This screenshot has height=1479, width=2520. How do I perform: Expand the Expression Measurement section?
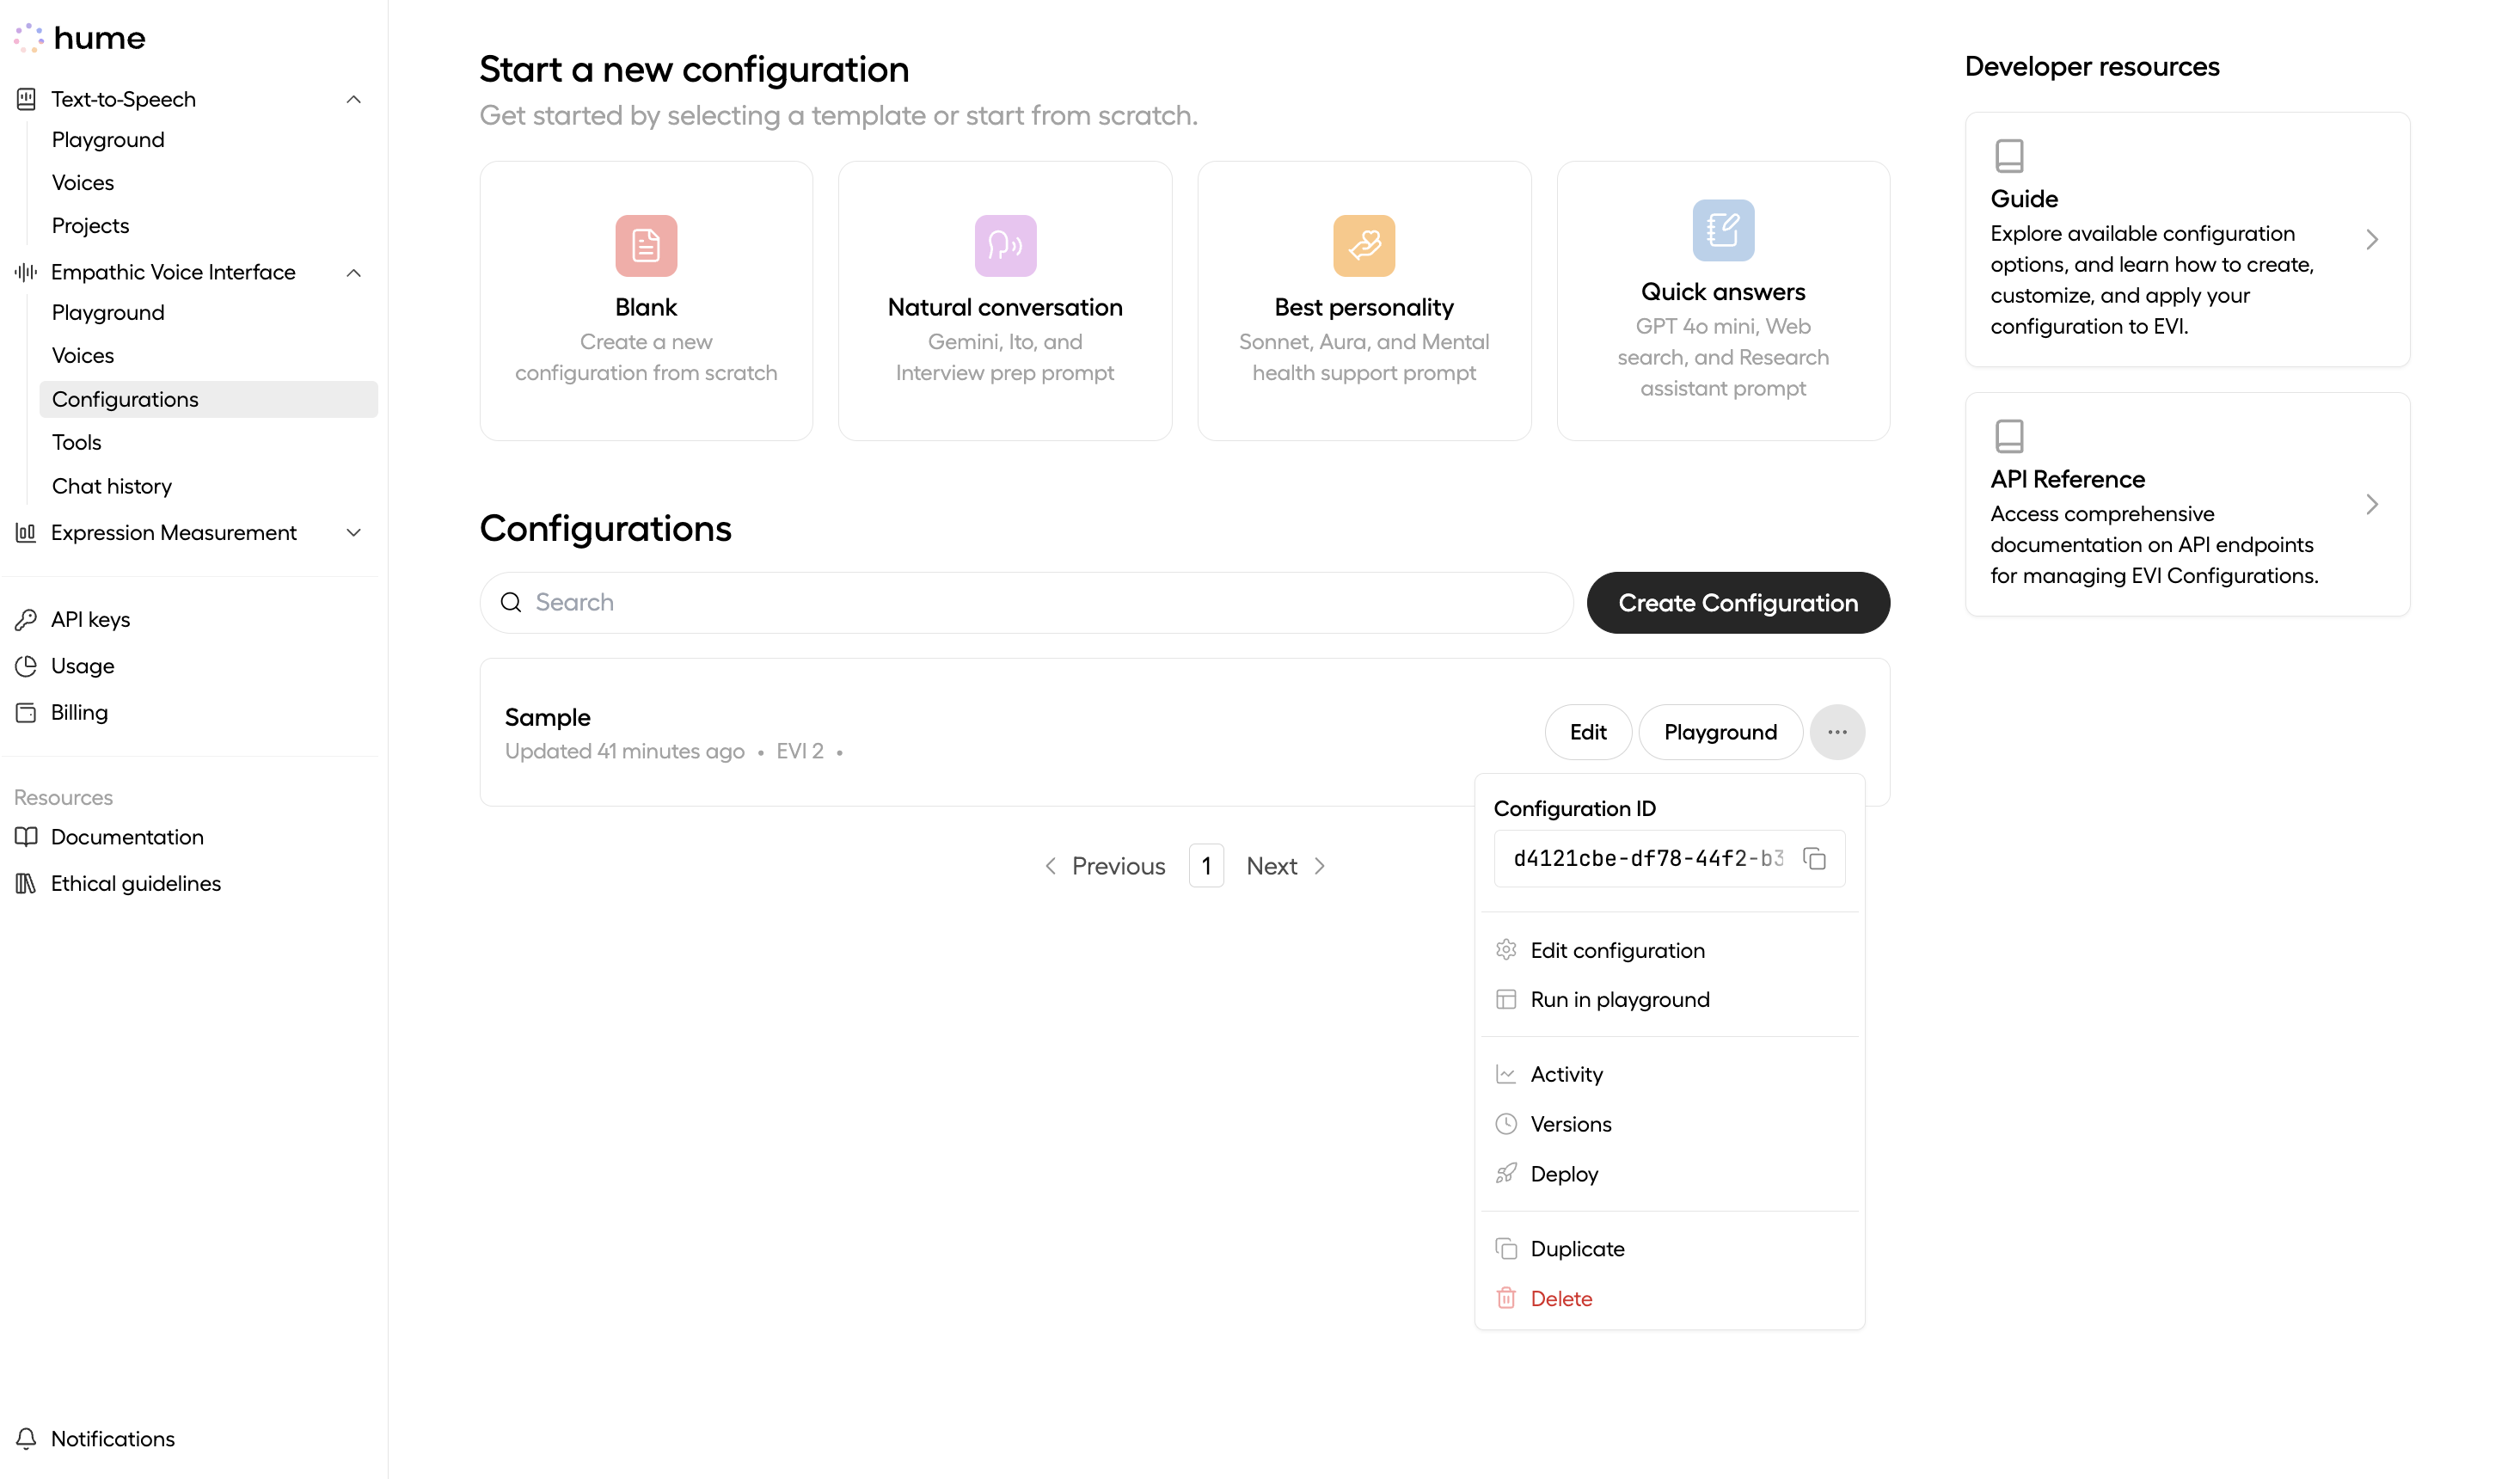tap(354, 533)
